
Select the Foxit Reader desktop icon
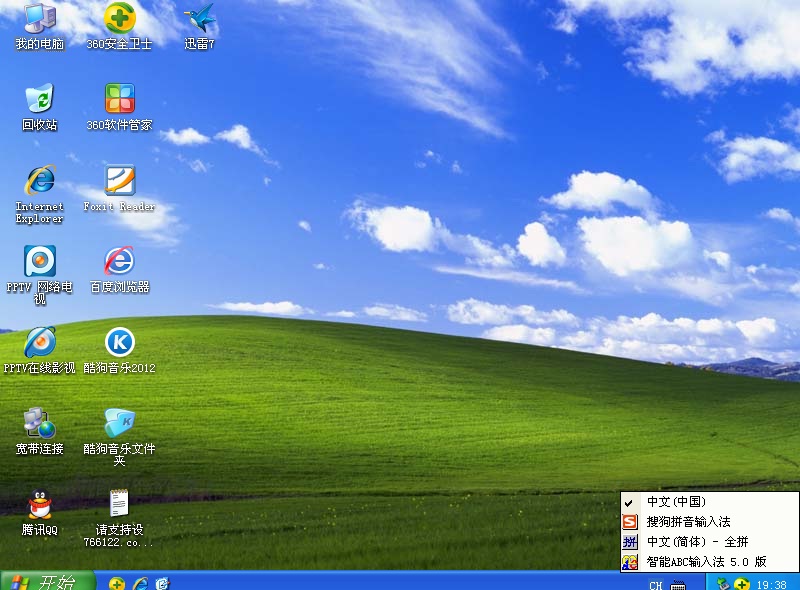tap(119, 181)
